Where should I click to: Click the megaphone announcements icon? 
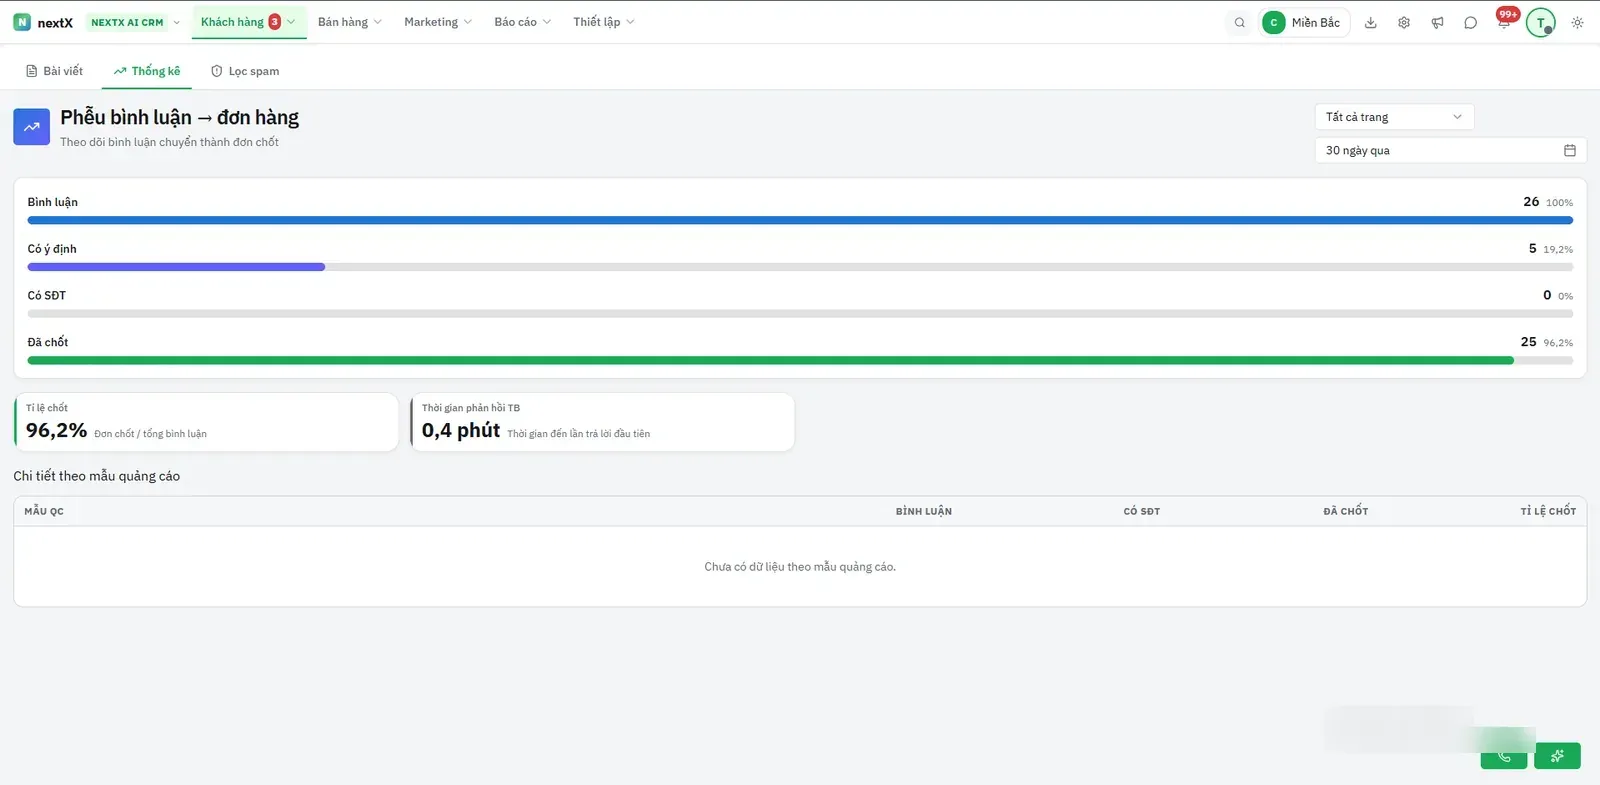pos(1437,22)
